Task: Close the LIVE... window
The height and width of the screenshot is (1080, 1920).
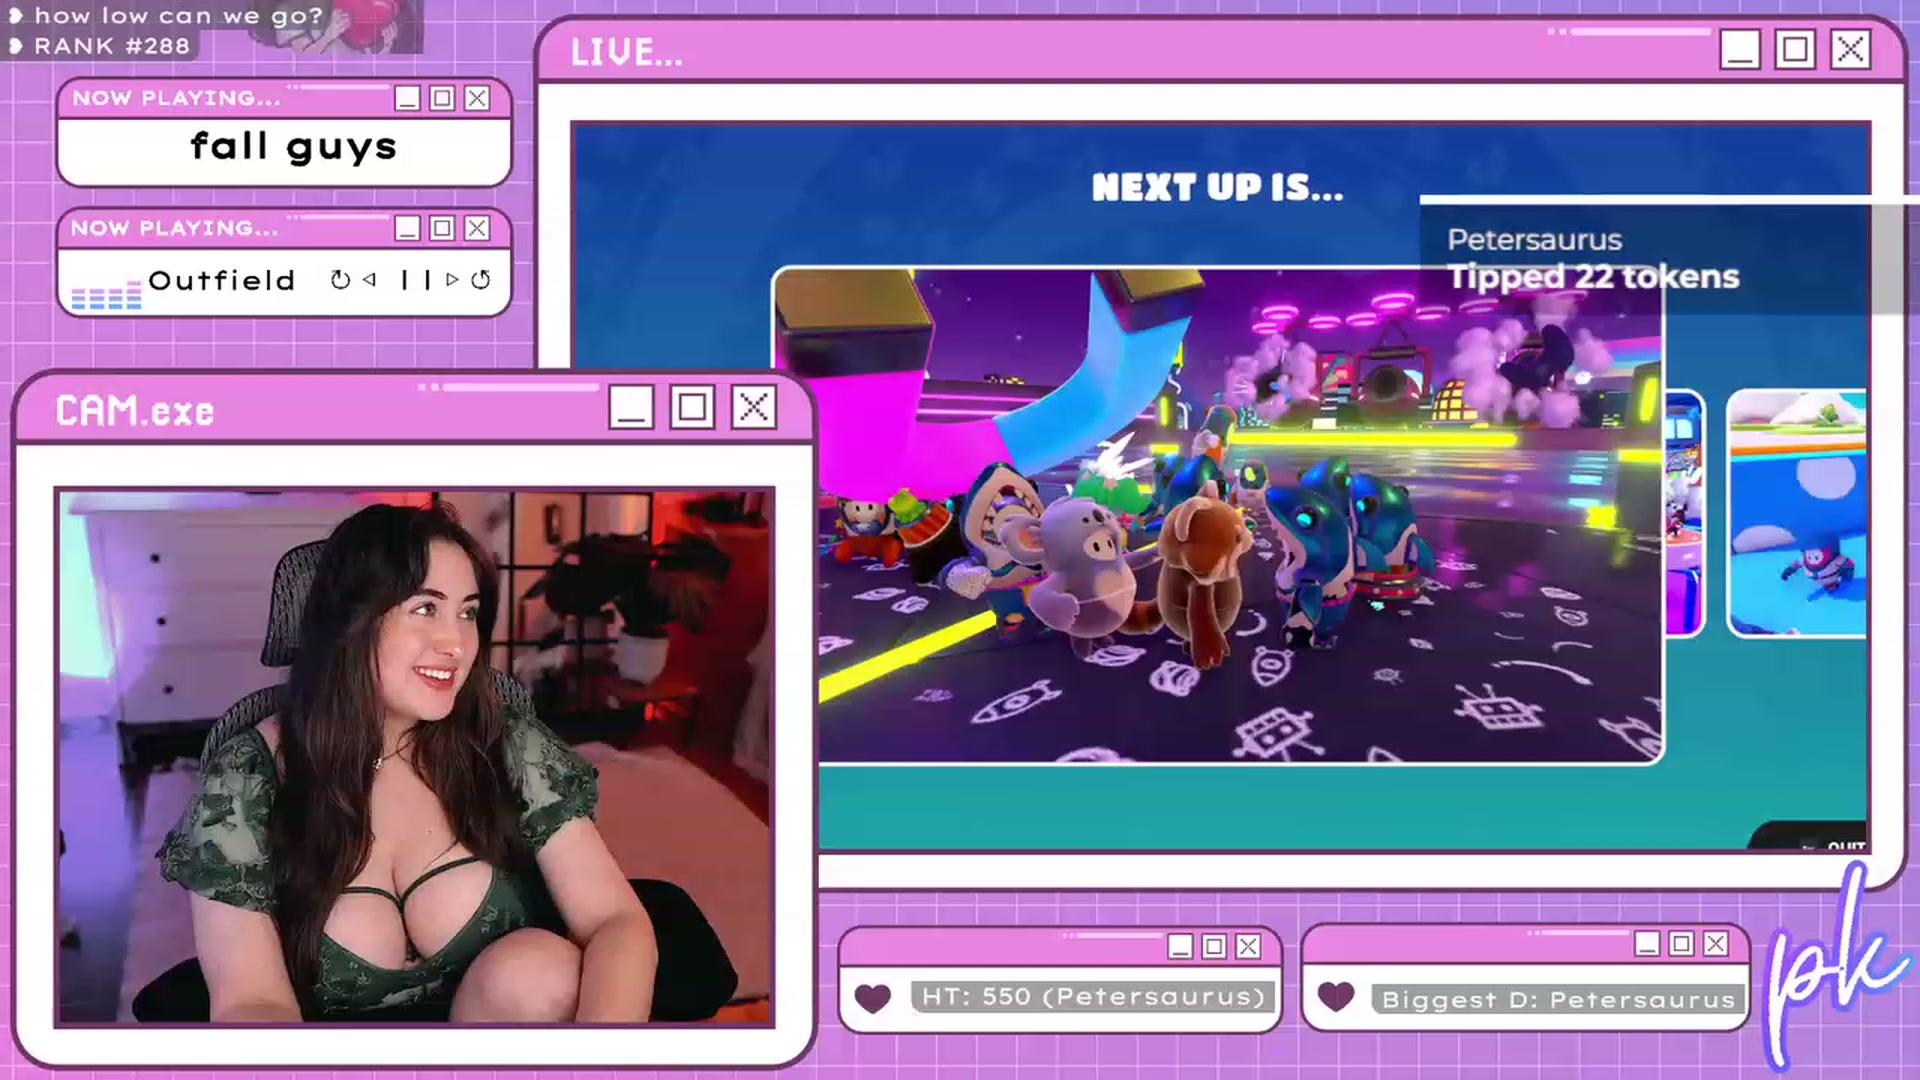Action: click(x=1850, y=49)
